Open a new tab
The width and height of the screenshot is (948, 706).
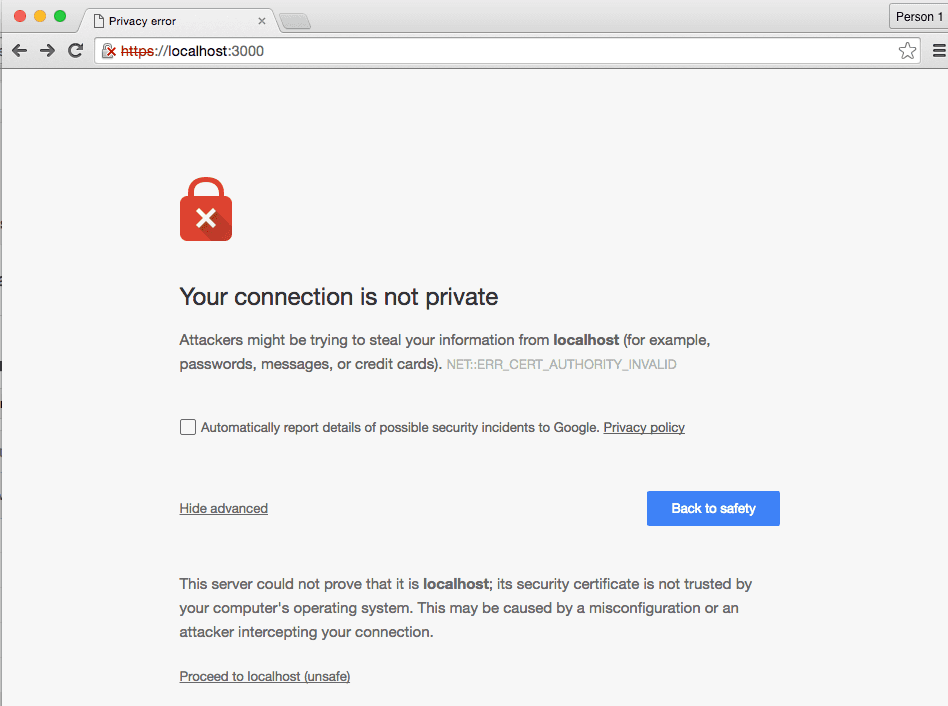coord(295,21)
